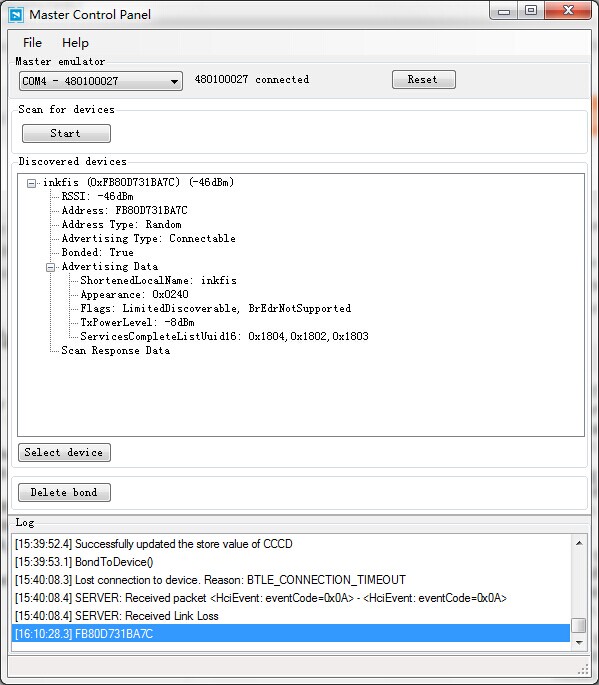Open the File menu
The width and height of the screenshot is (599, 685).
coord(32,43)
